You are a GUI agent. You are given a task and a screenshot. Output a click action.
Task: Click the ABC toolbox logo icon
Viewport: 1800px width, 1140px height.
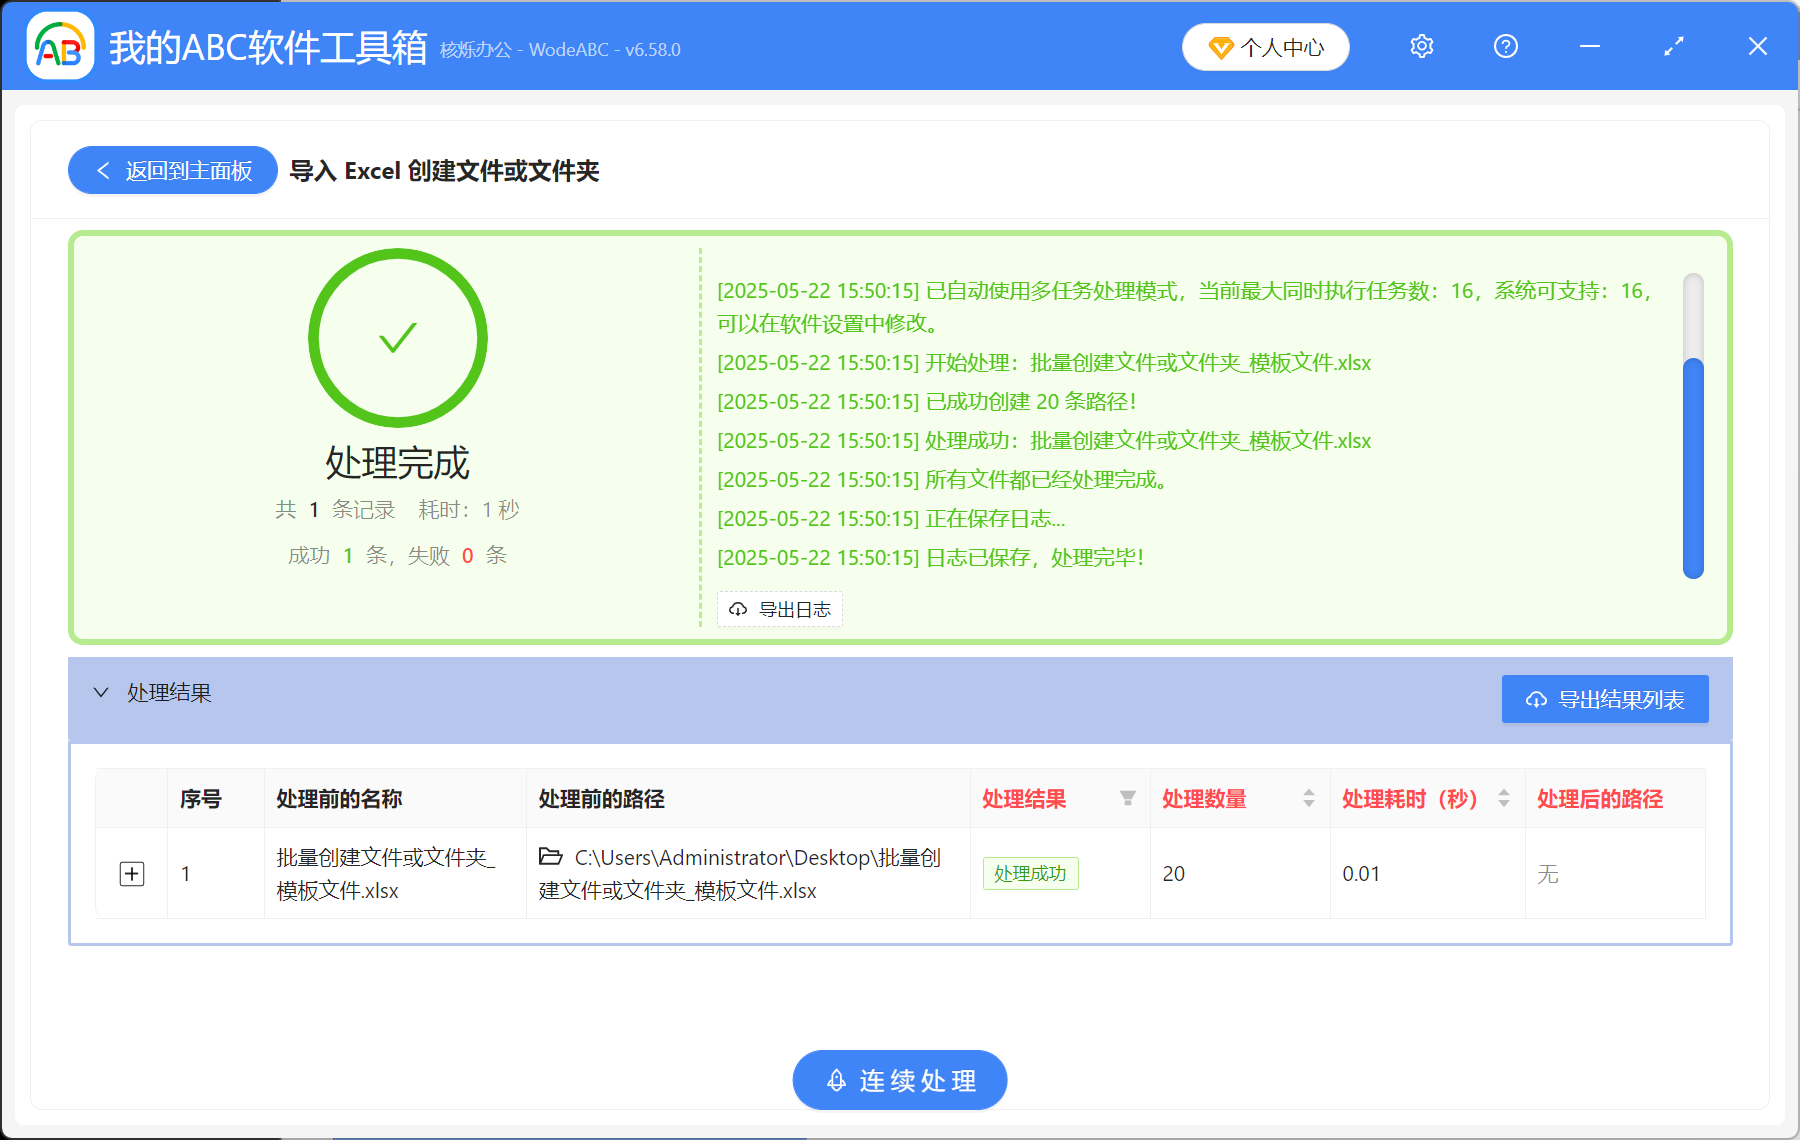(60, 46)
